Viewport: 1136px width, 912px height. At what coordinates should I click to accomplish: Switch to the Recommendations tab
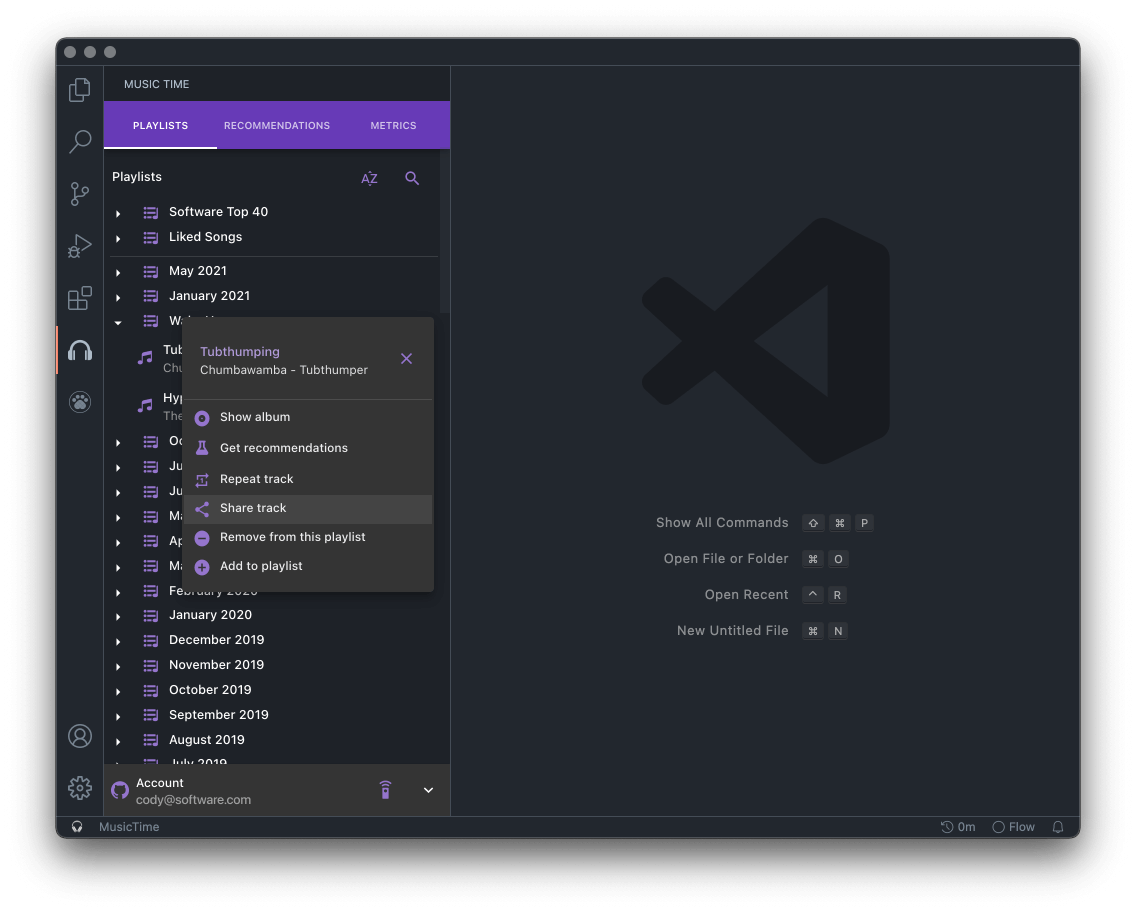[x=277, y=126]
